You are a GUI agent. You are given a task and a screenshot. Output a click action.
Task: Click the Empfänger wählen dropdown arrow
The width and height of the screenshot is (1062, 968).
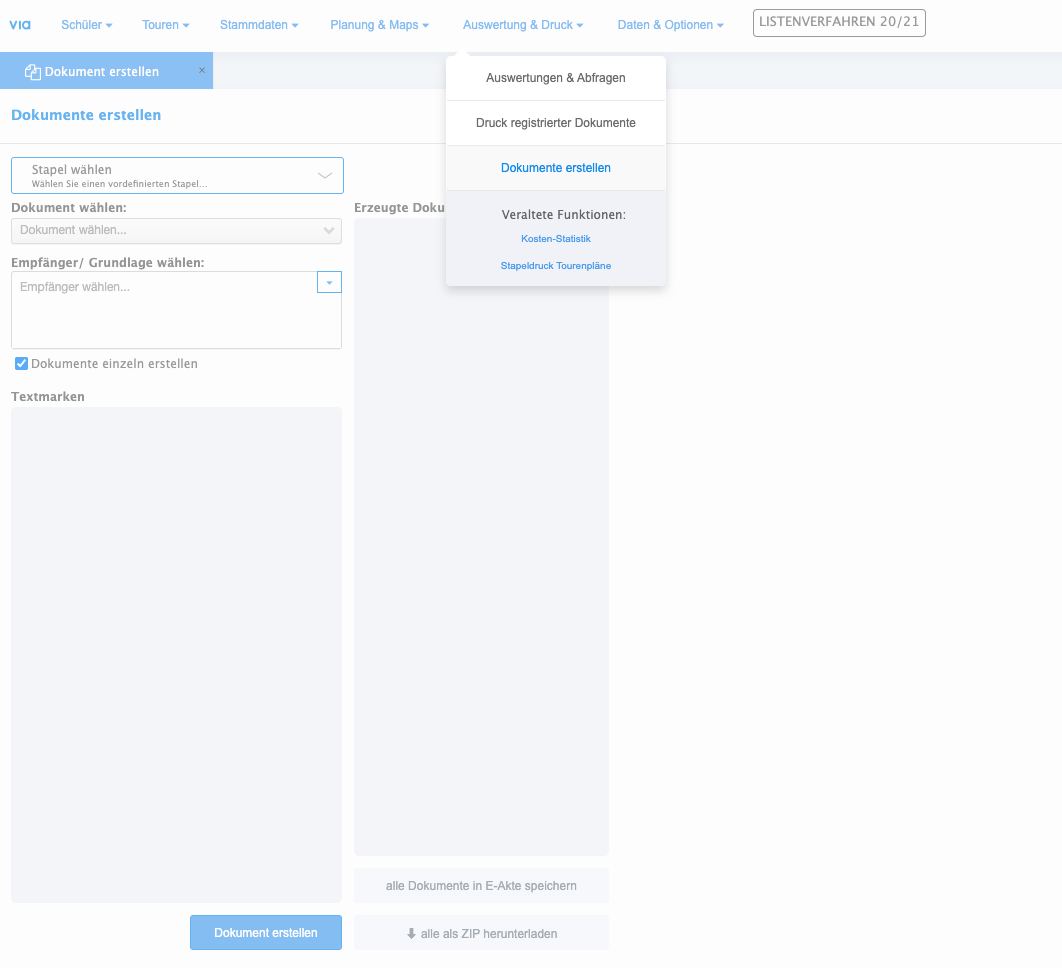(329, 283)
